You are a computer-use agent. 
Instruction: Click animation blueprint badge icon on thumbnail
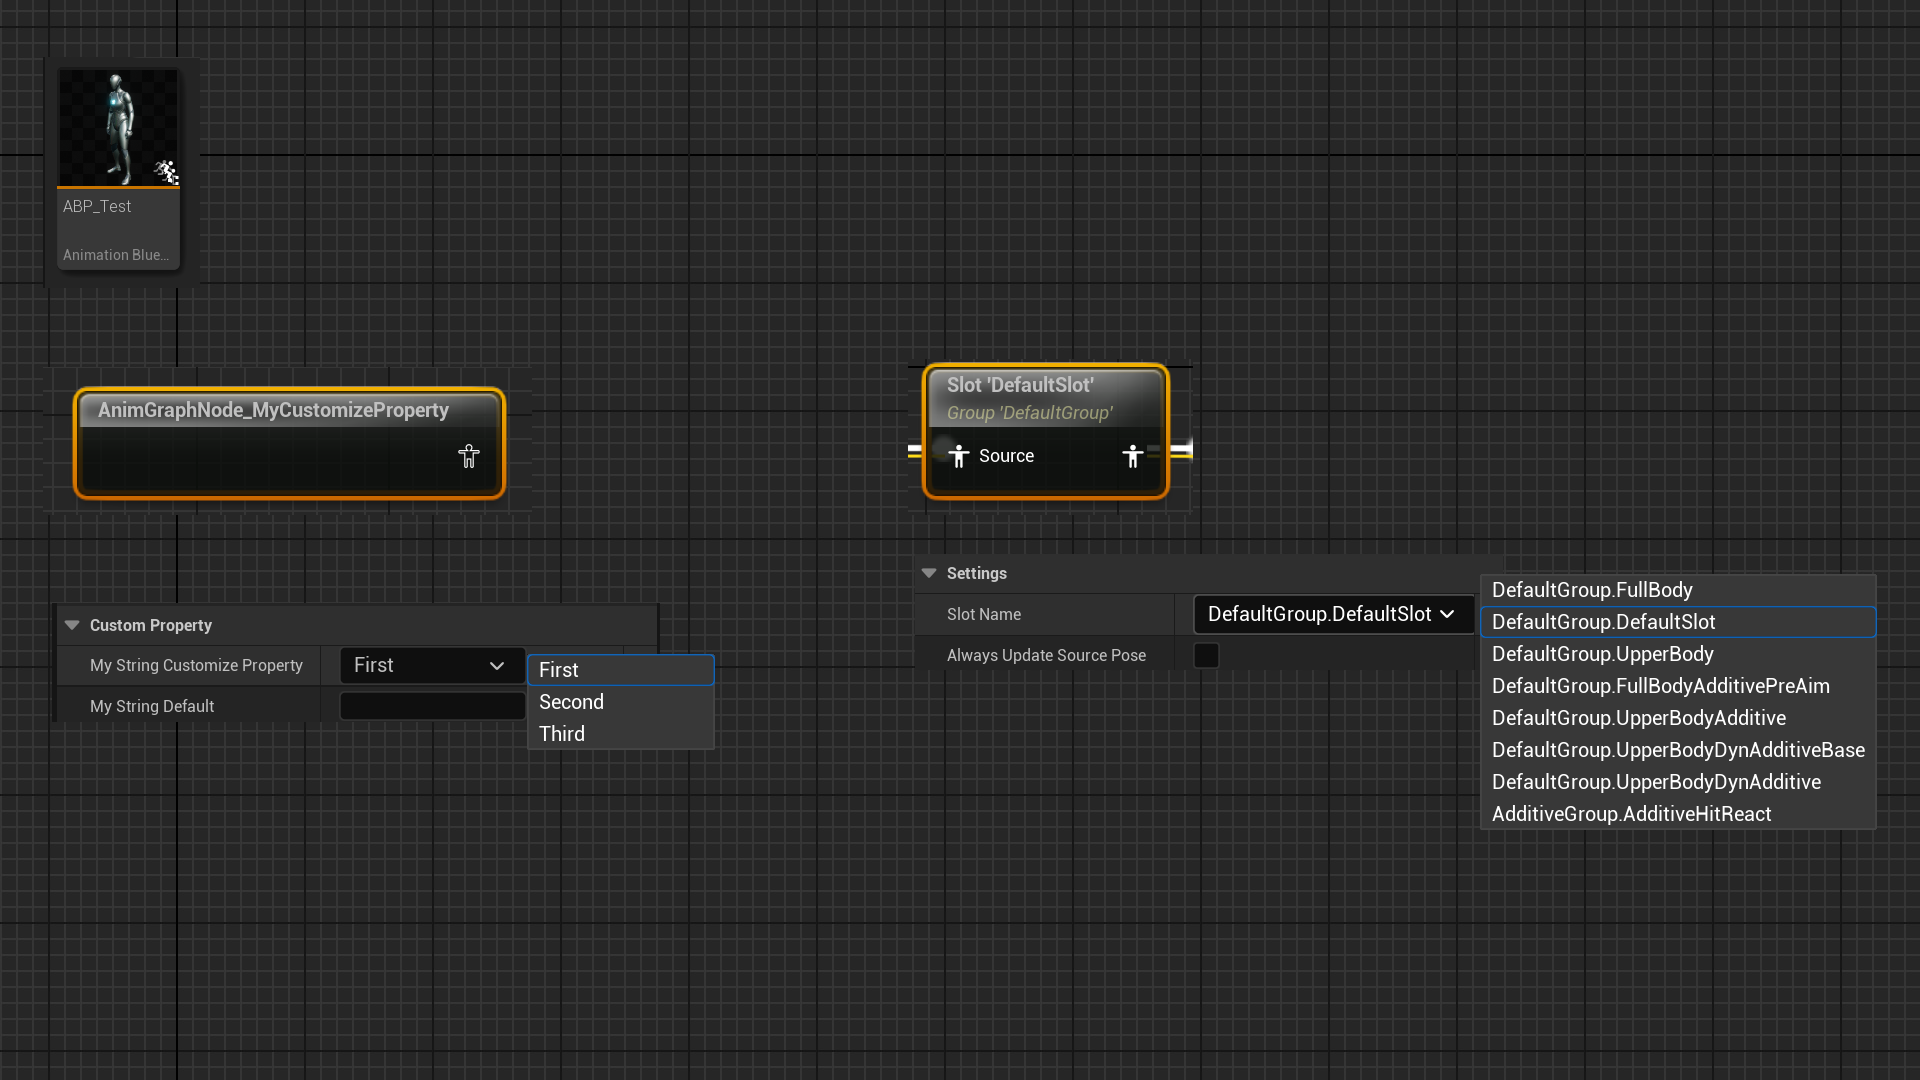click(166, 172)
